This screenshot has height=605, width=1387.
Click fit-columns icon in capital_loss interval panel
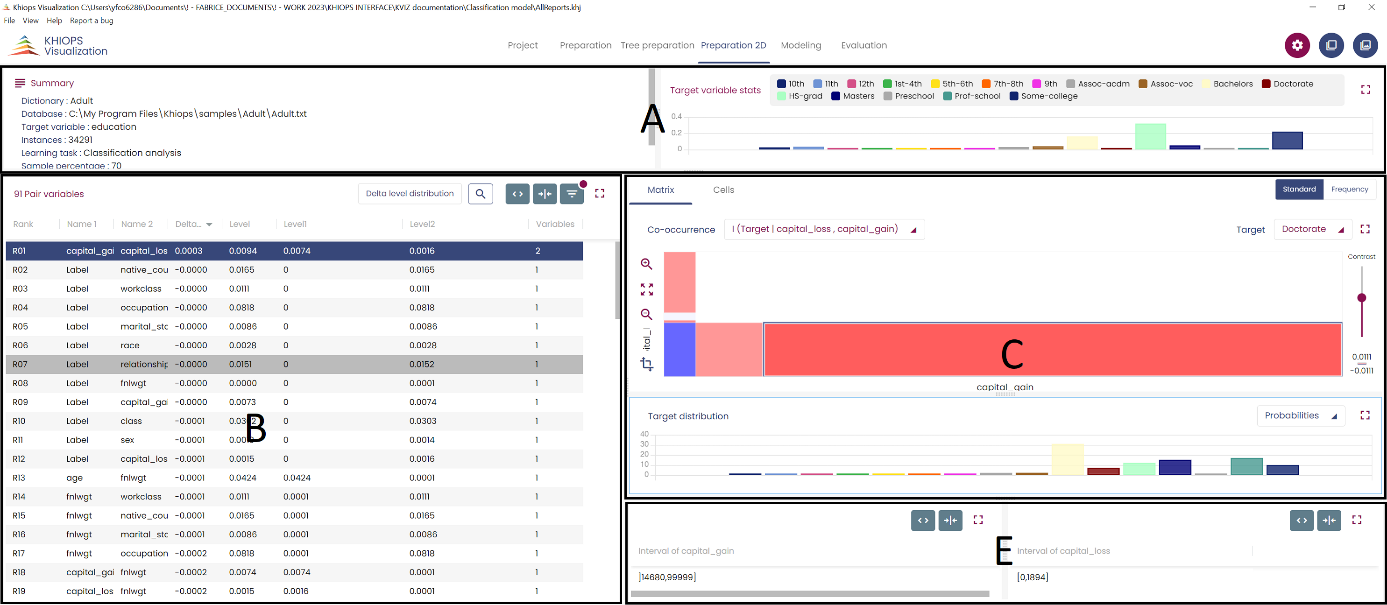tap(1329, 520)
